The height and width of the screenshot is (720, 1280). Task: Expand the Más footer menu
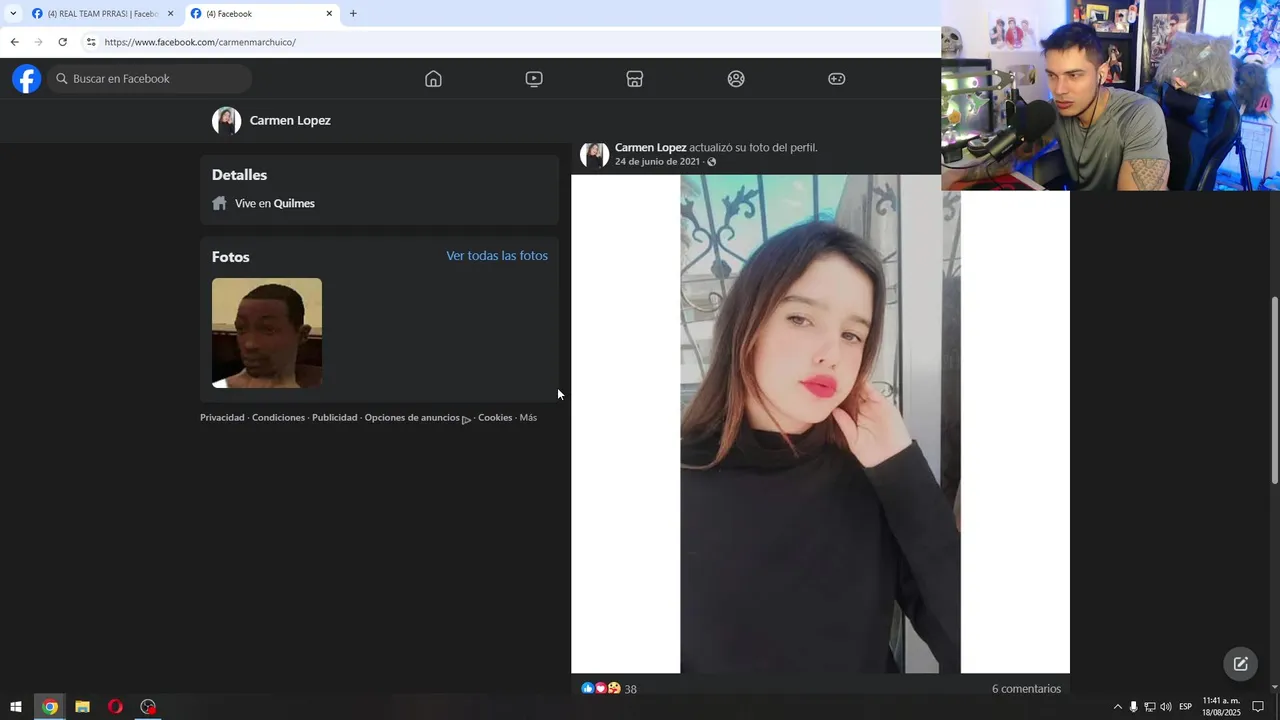[528, 418]
